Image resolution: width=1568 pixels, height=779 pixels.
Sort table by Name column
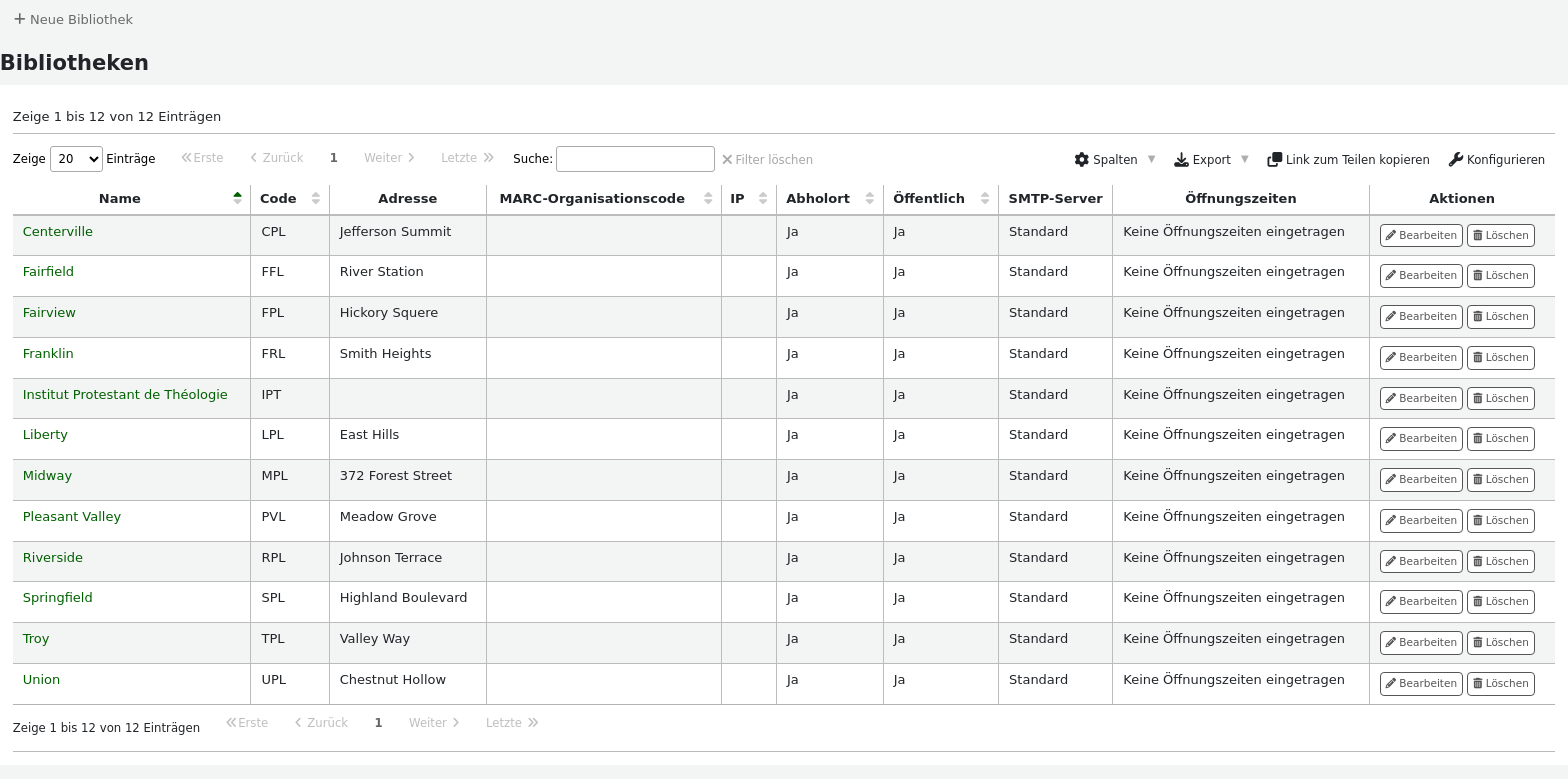131,198
